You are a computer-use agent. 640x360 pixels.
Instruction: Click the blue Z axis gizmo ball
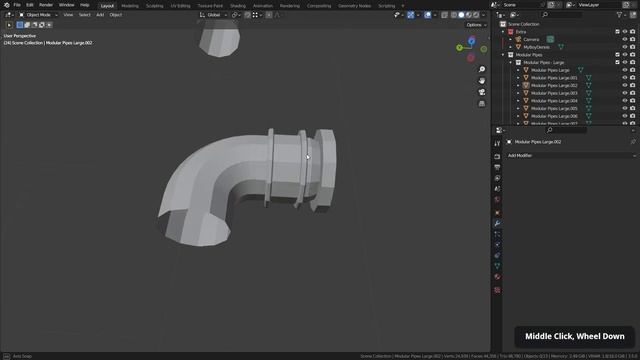point(471,40)
